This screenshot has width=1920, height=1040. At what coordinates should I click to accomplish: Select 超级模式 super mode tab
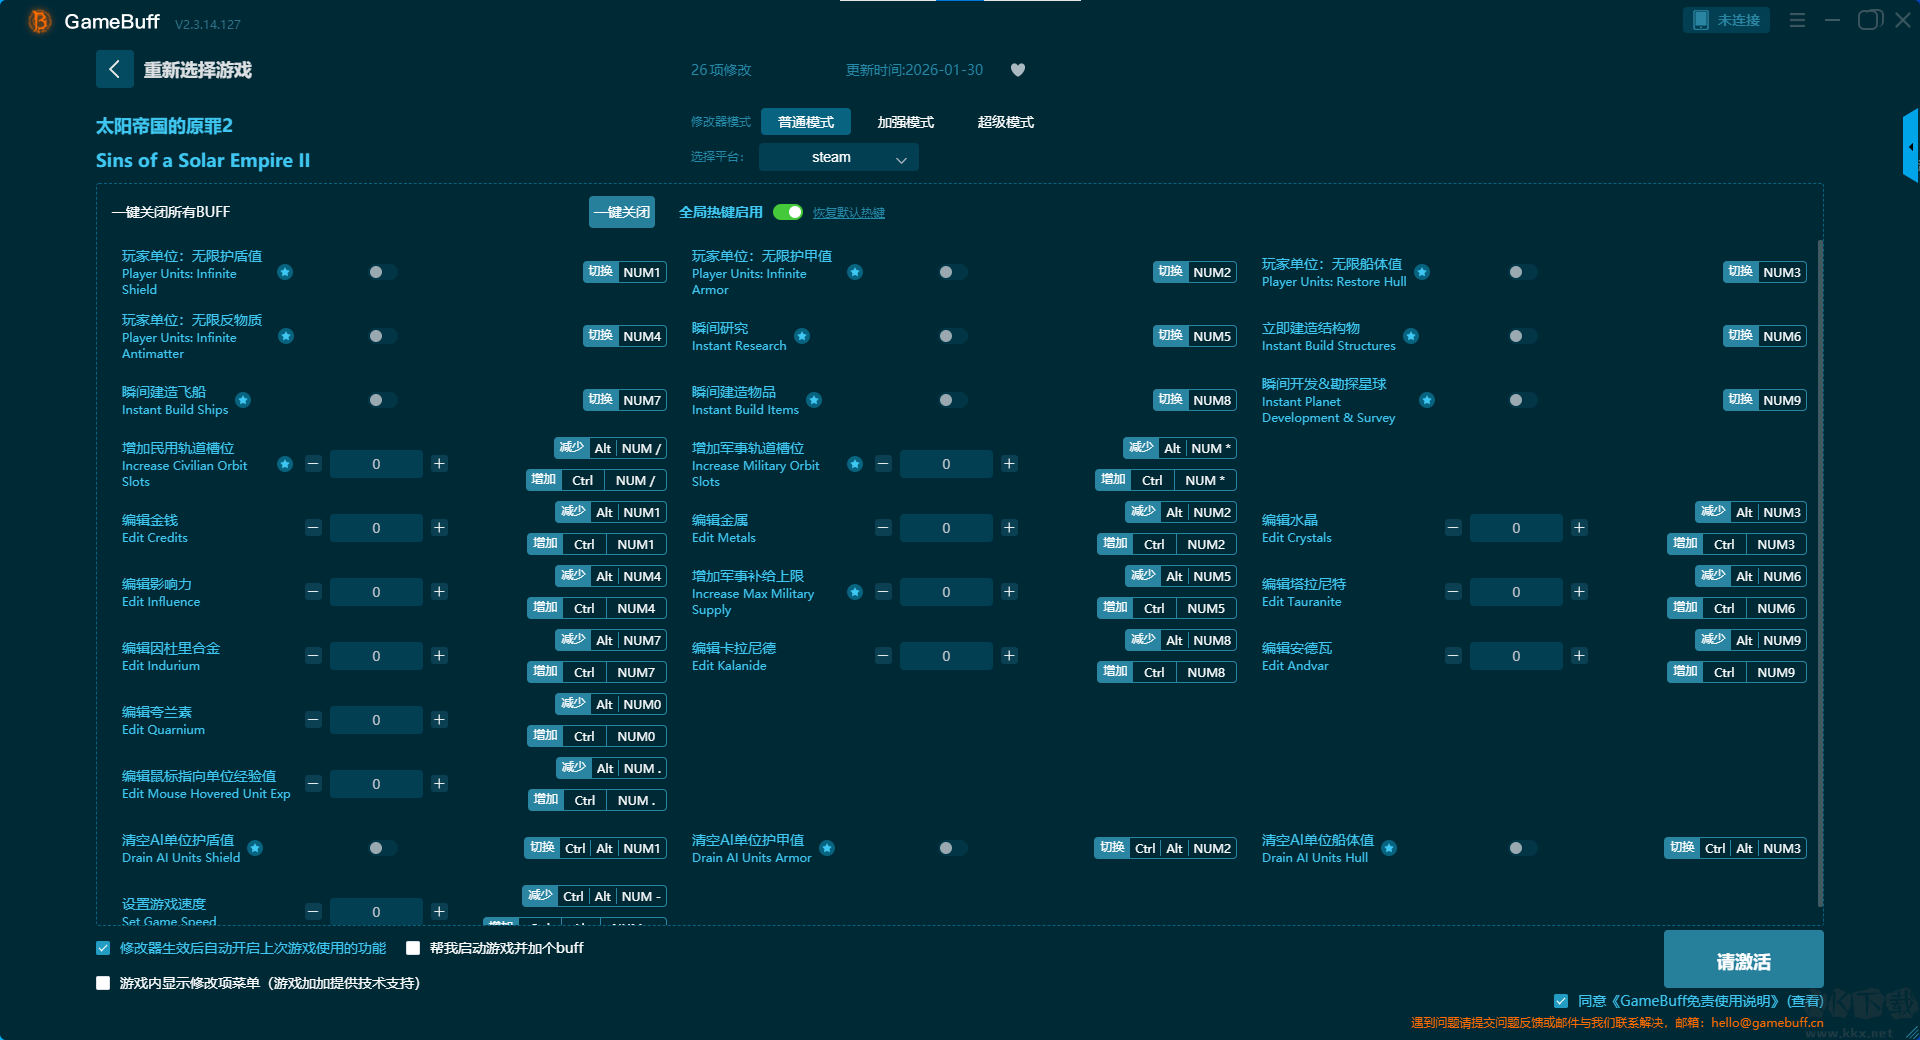coord(1005,122)
